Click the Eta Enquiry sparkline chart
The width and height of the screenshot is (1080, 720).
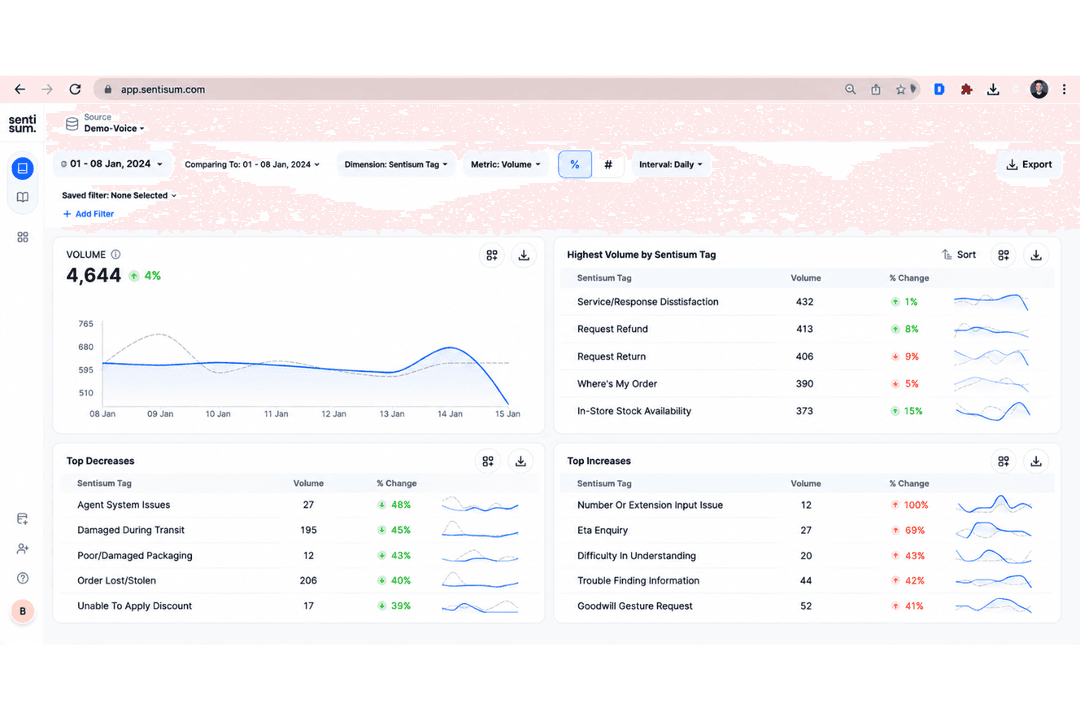993,530
